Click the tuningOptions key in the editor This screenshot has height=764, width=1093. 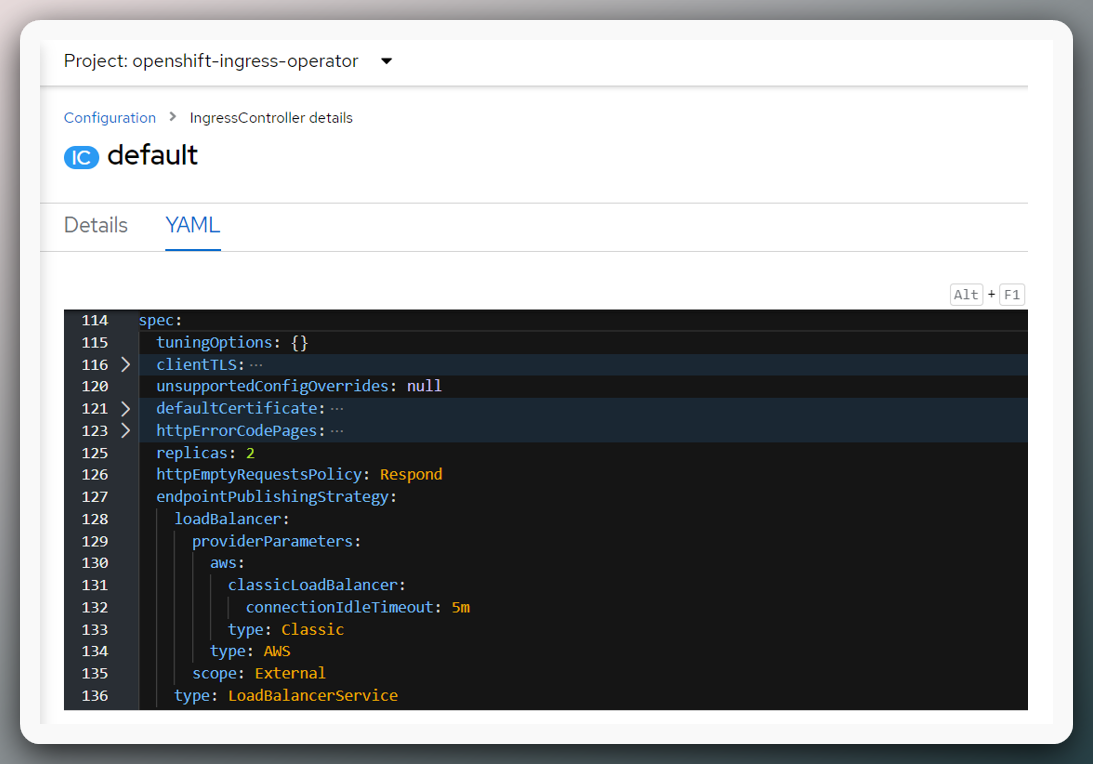click(x=214, y=342)
